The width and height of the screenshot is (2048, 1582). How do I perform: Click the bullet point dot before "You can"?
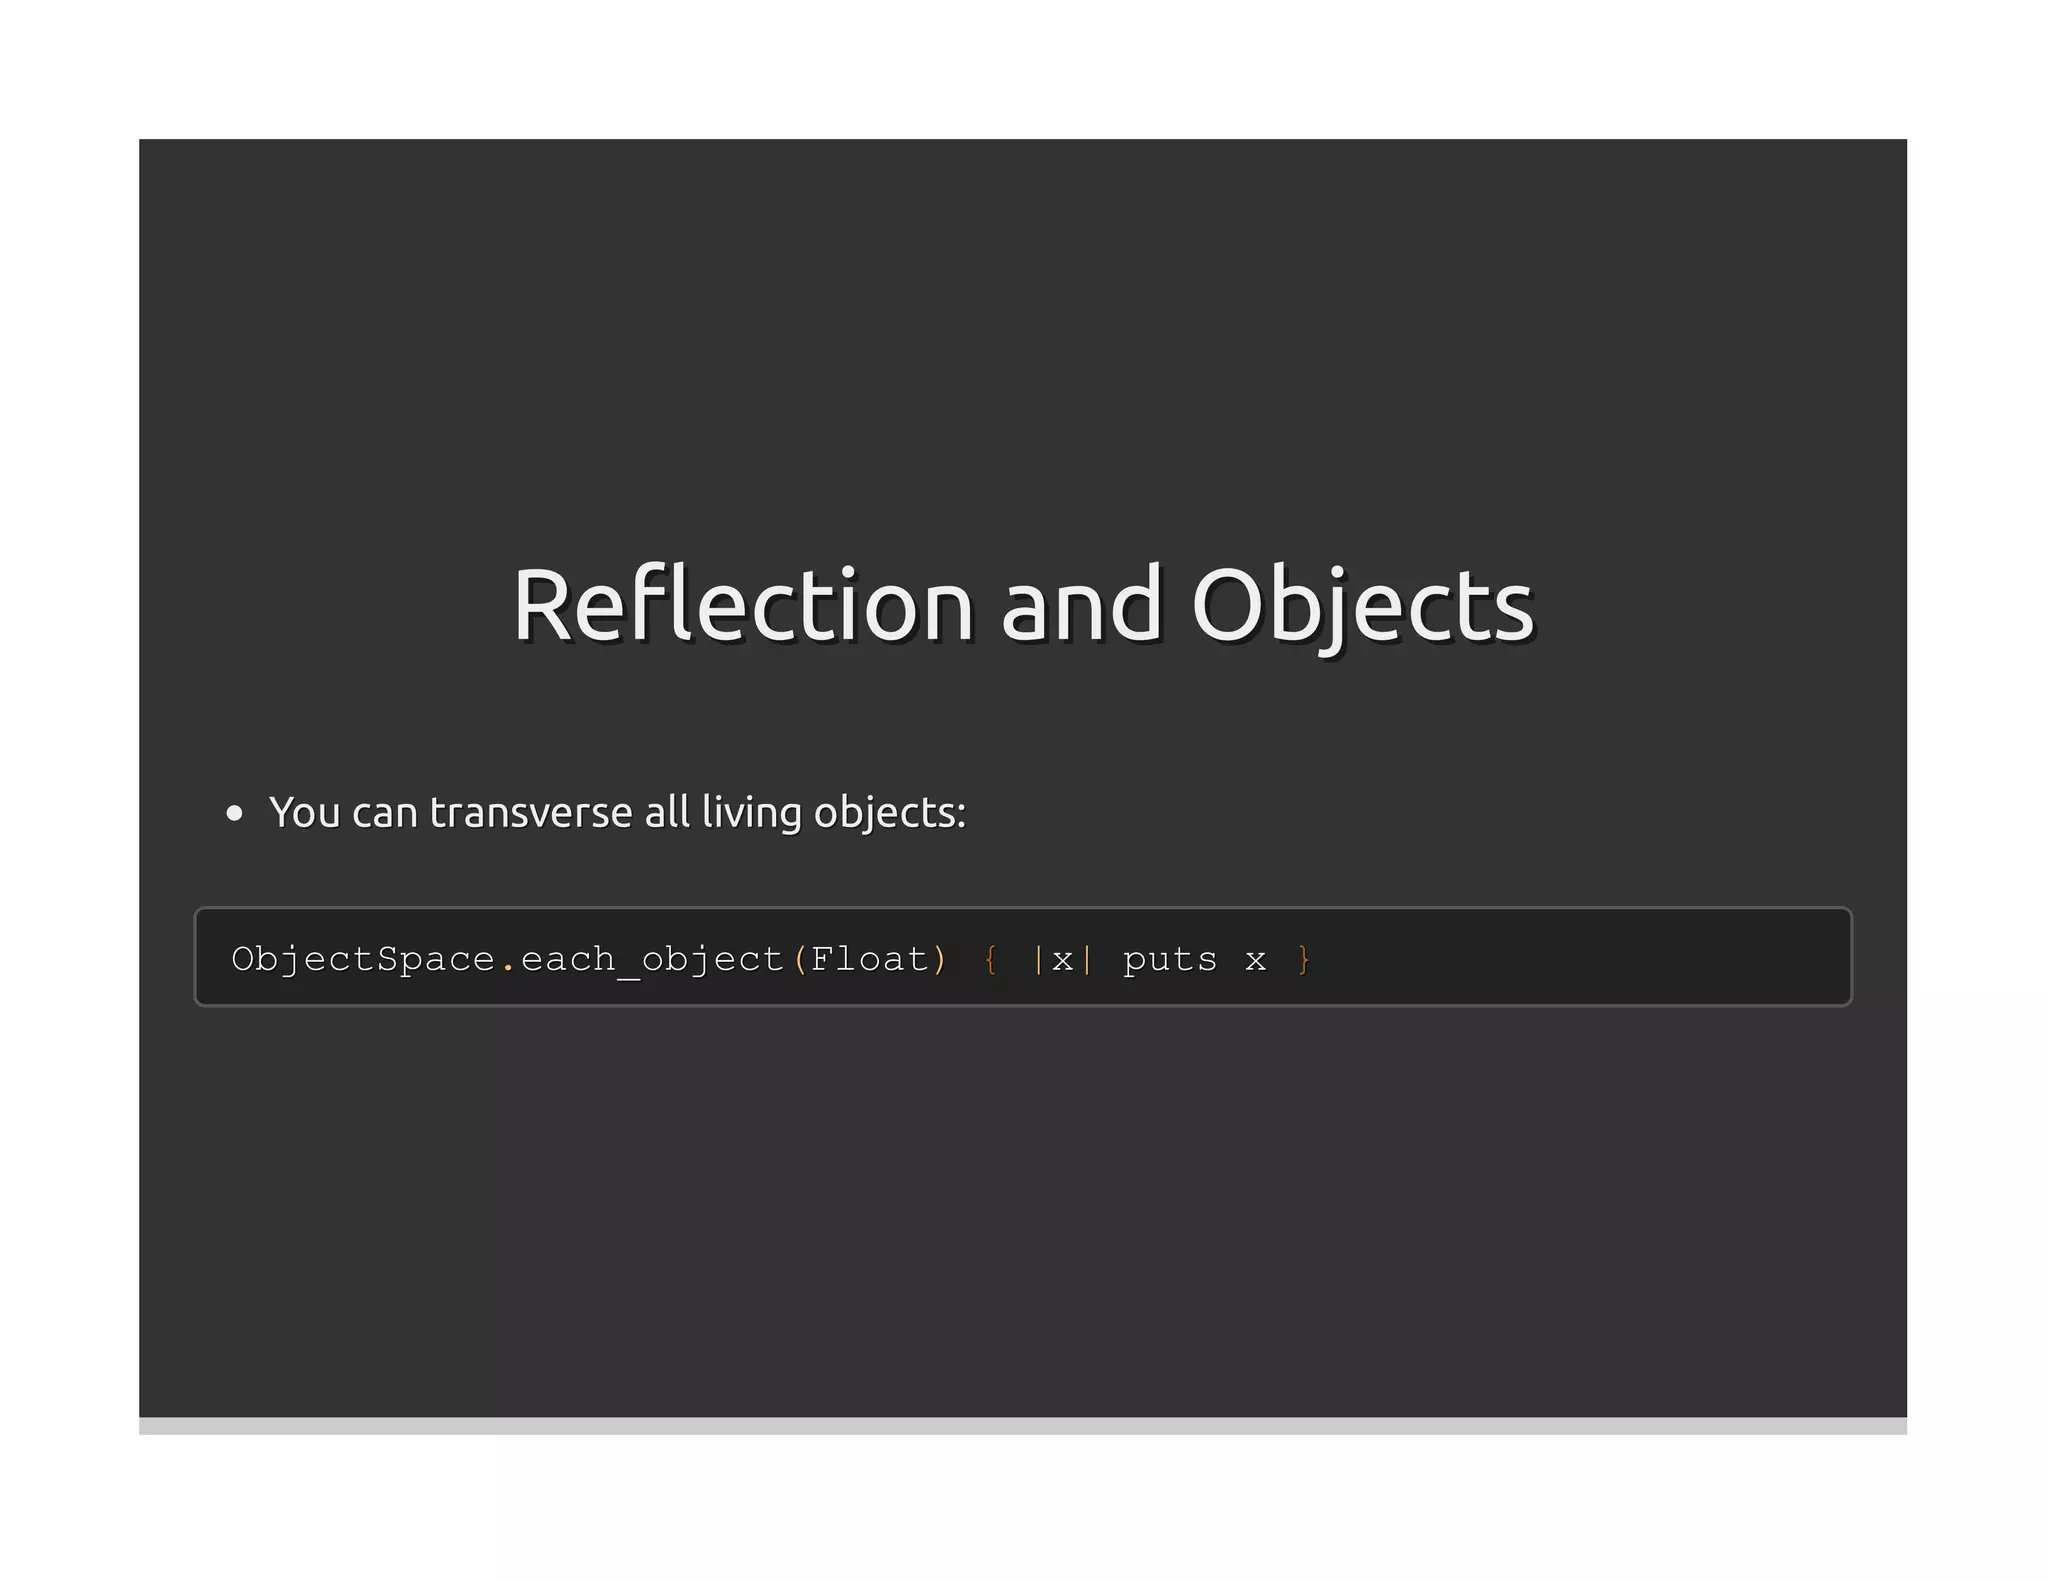pyautogui.click(x=235, y=814)
